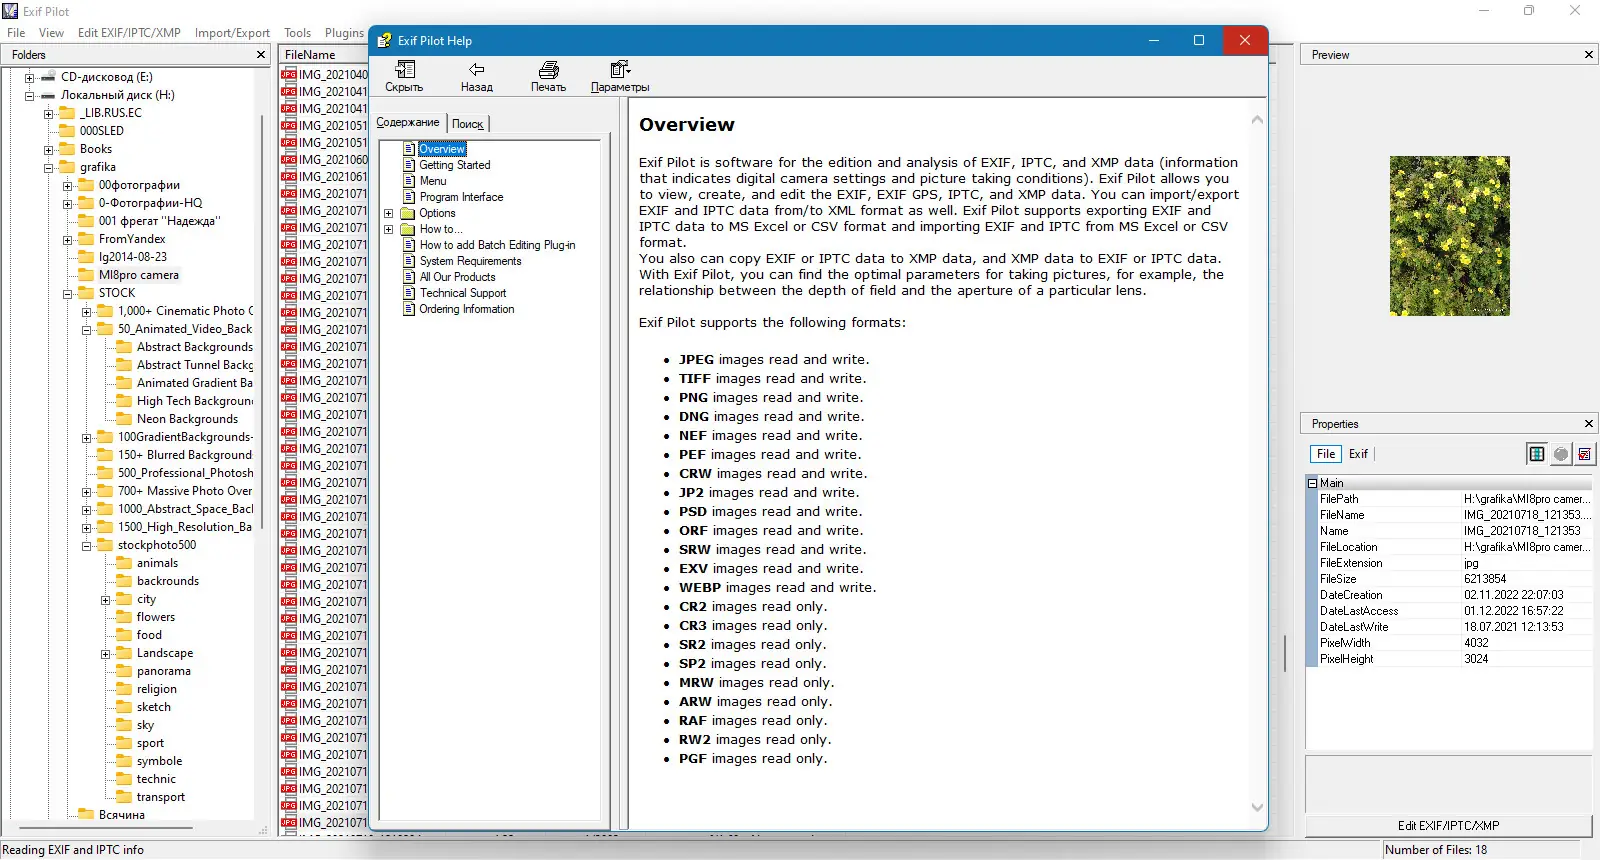Click the page icon beside Ordering Information
Viewport: 1600px width, 860px height.
409,309
